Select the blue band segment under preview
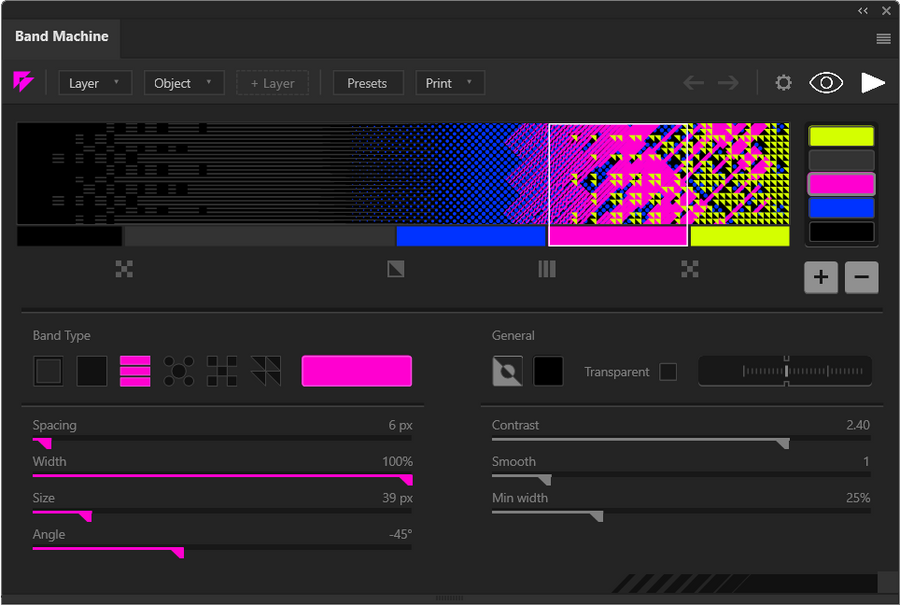 (x=471, y=236)
